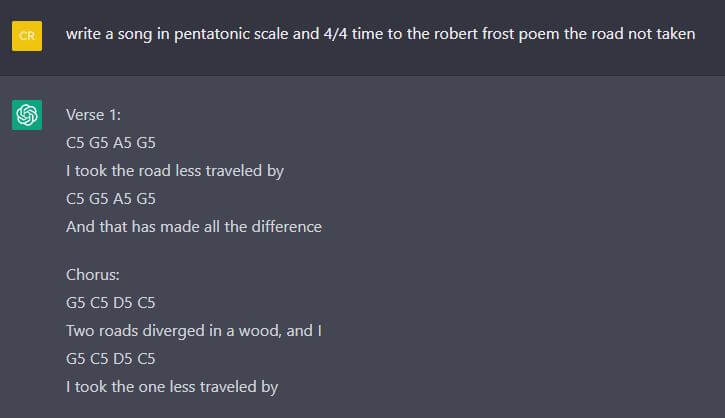This screenshot has height=418, width=725.
Task: Click the second 'C5 G5 A5 G5' notes line
Action: click(x=111, y=199)
